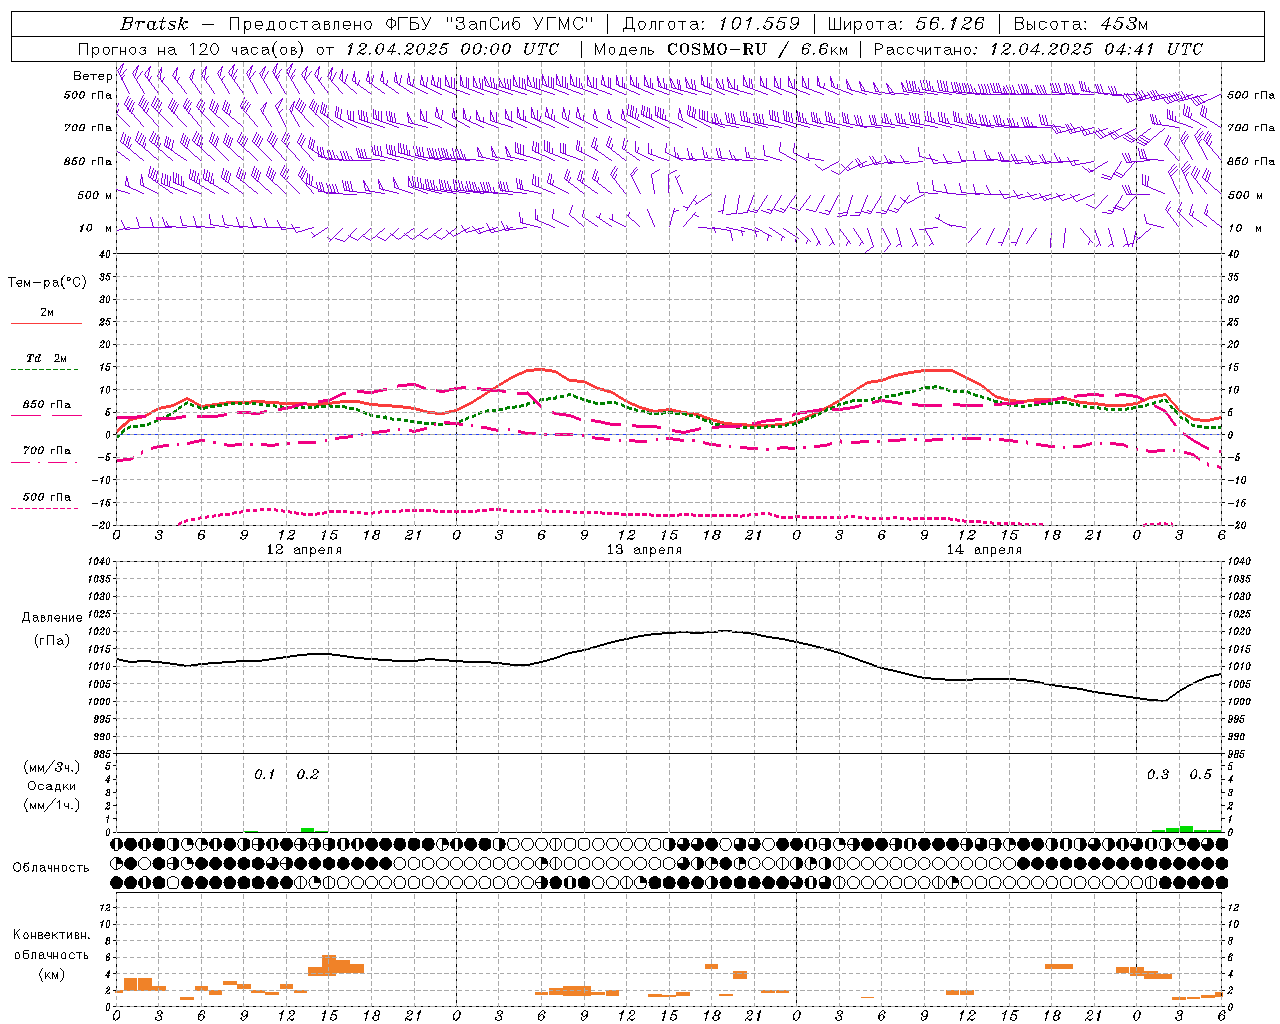Click the Тем-ра(°C) temperature panel label
This screenshot has width=1280, height=1024.
pos(47,282)
